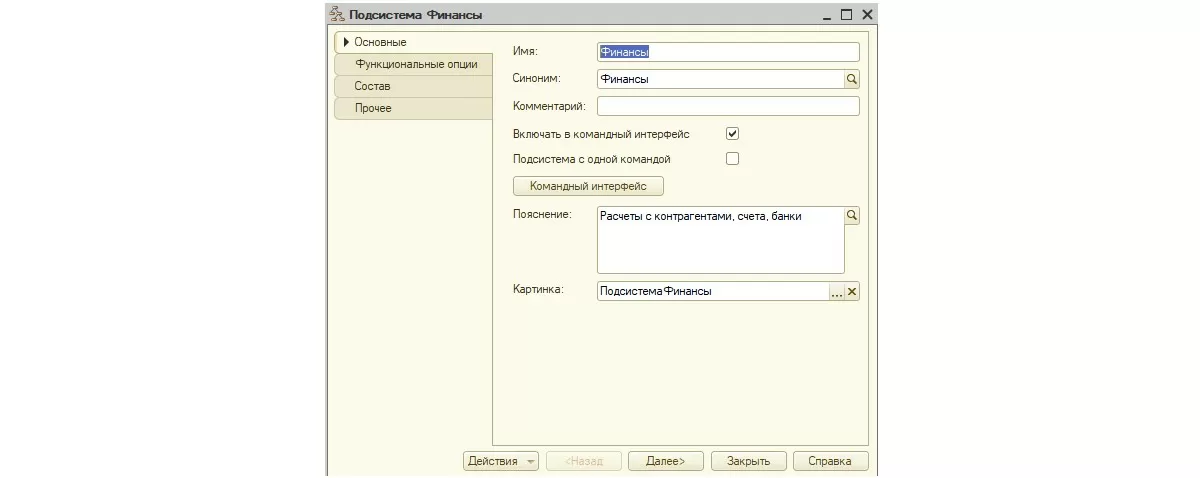Open the Действия dropdown menu
The image size is (1200, 478).
pyautogui.click(x=501, y=461)
